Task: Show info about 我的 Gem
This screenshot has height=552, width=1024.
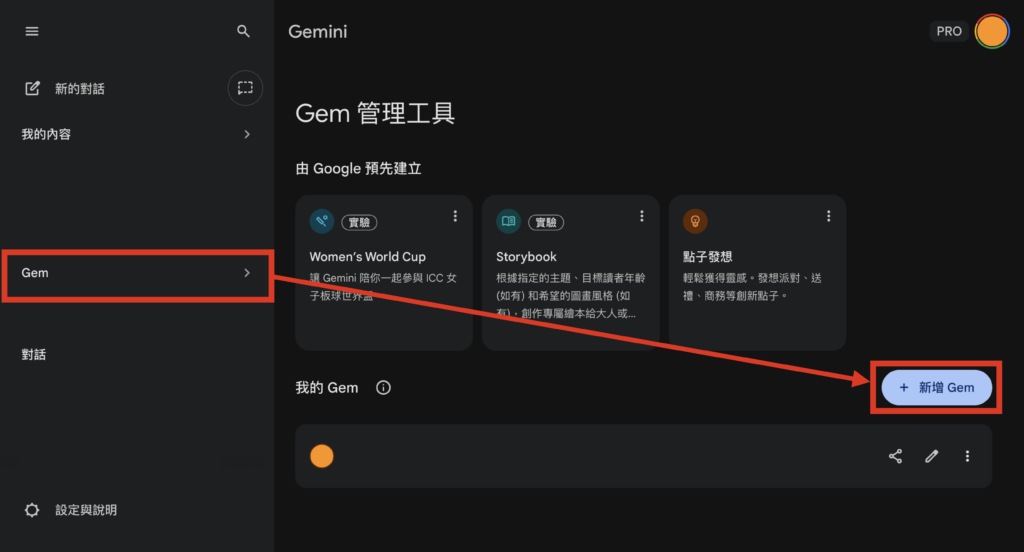Action: point(383,388)
